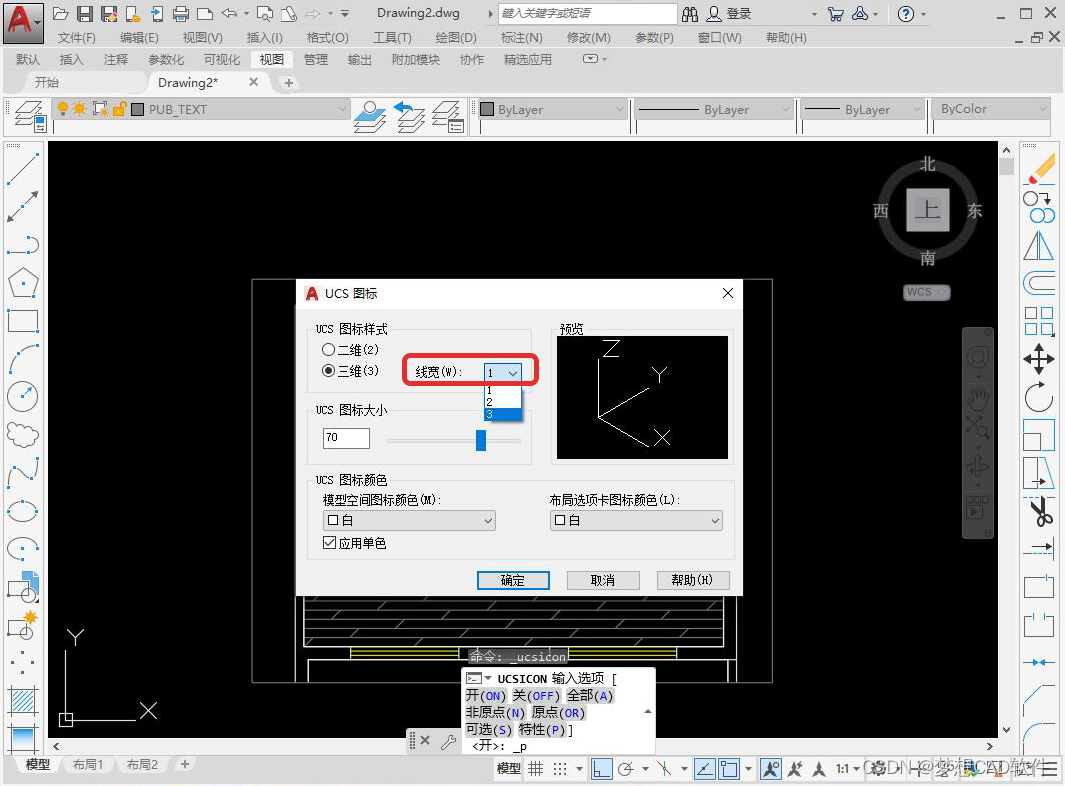Select the Rotate tool on the right toolbar
Viewport: 1065px width, 786px height.
point(1040,397)
